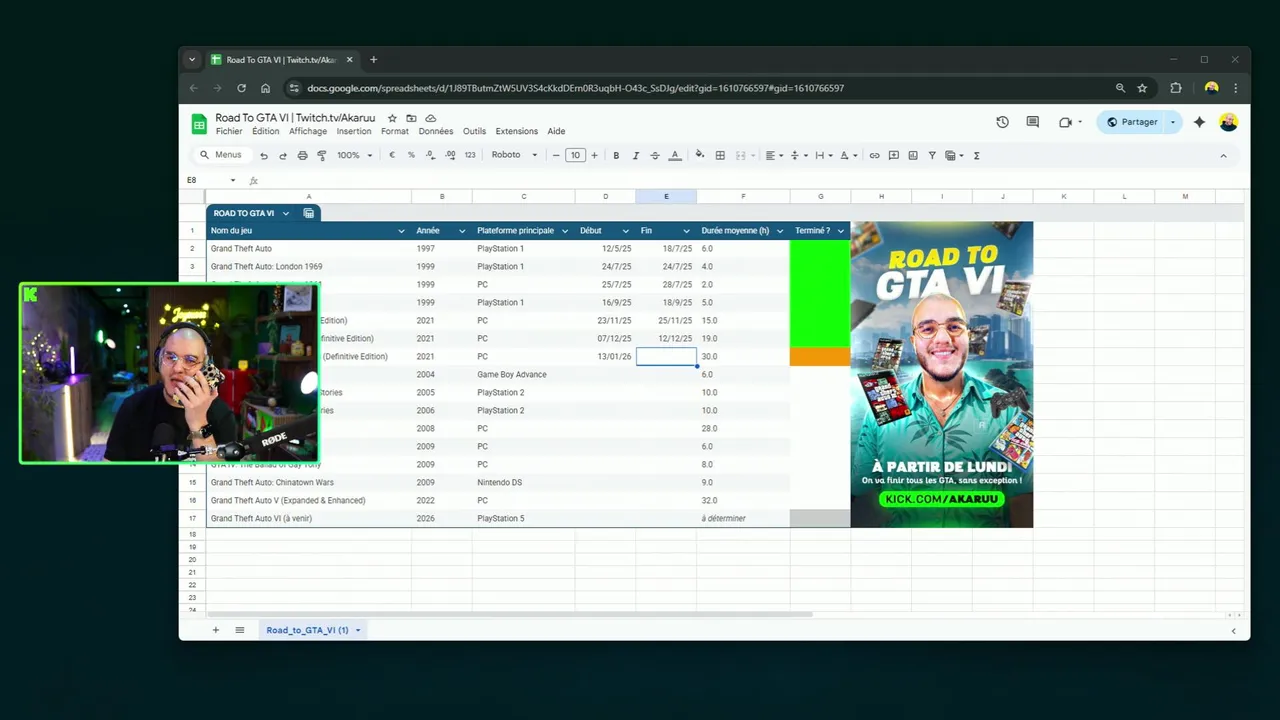Apply percent number format
This screenshot has width=1280, height=720.
(x=411, y=155)
